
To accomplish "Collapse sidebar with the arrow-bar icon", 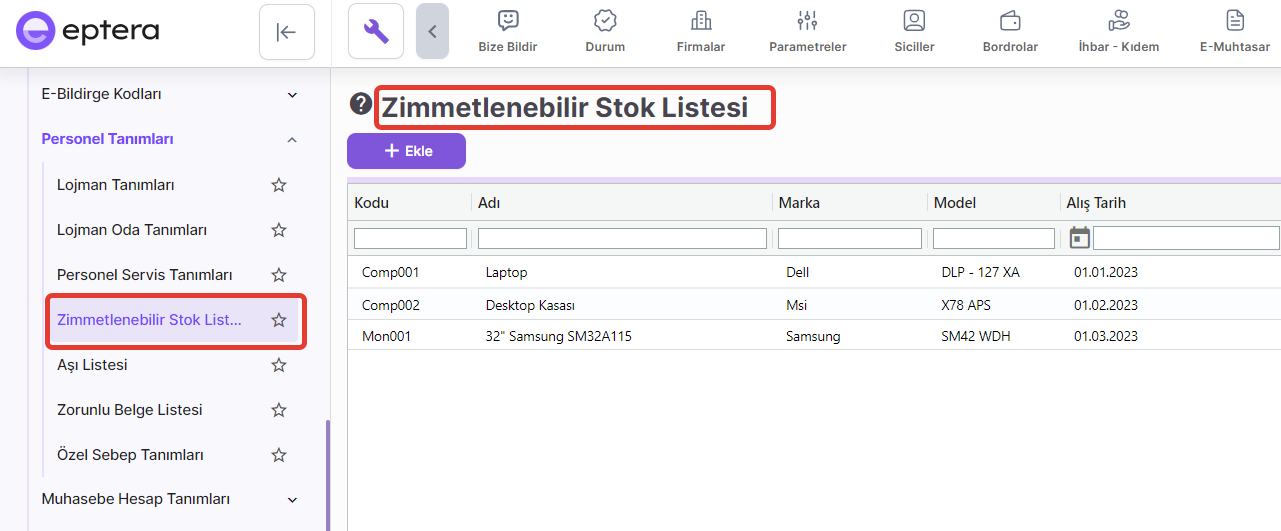I will click(x=286, y=32).
